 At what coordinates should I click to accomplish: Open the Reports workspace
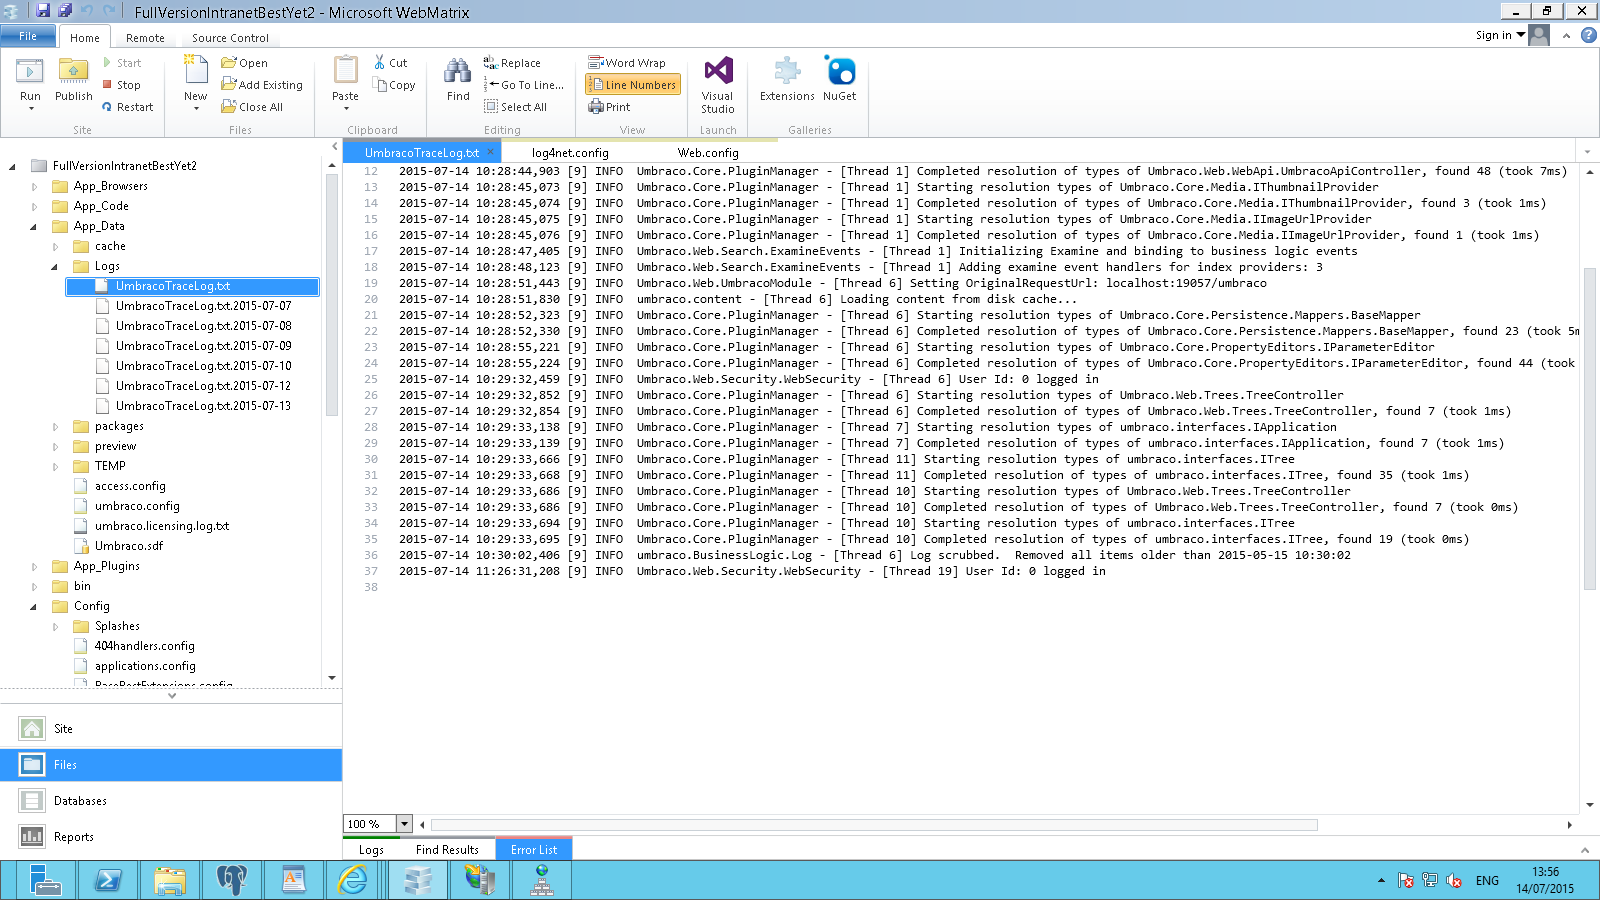click(x=171, y=837)
